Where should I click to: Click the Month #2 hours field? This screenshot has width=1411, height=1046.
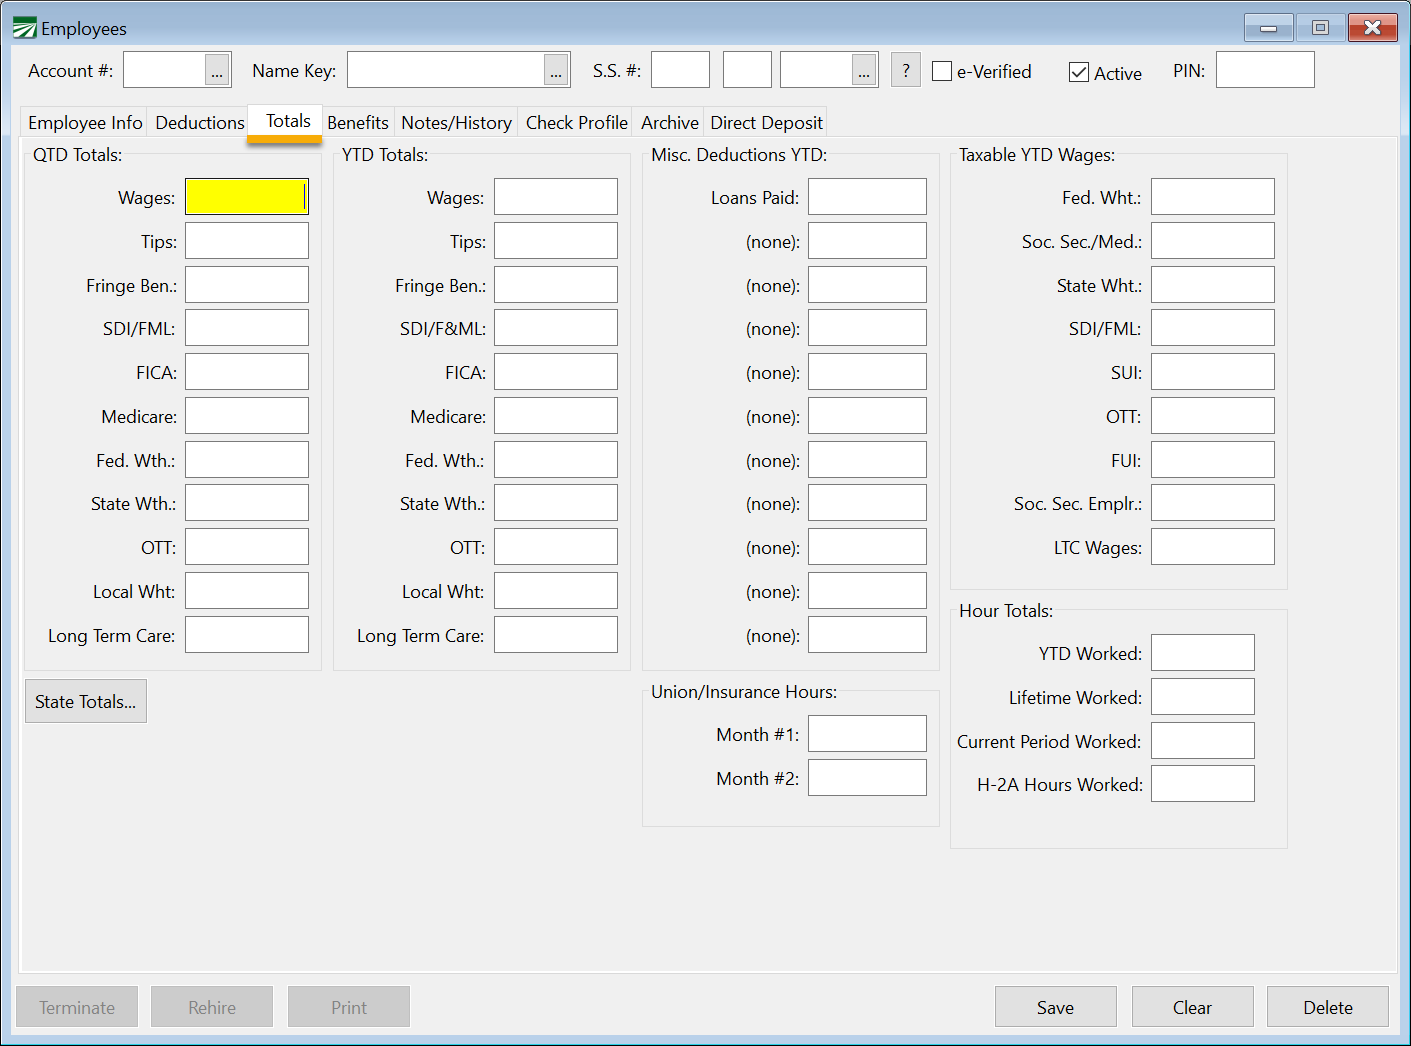pyautogui.click(x=867, y=778)
